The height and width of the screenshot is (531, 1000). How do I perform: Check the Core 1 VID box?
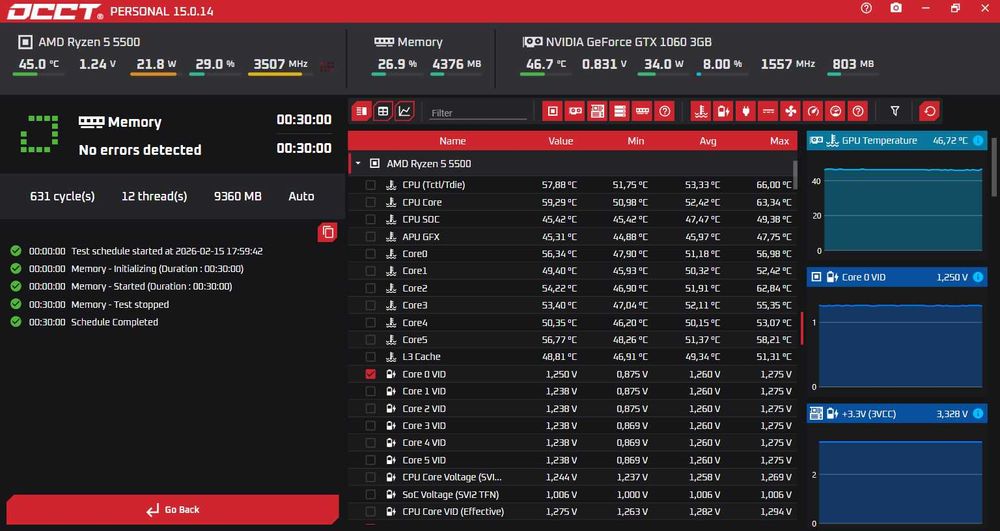(371, 391)
